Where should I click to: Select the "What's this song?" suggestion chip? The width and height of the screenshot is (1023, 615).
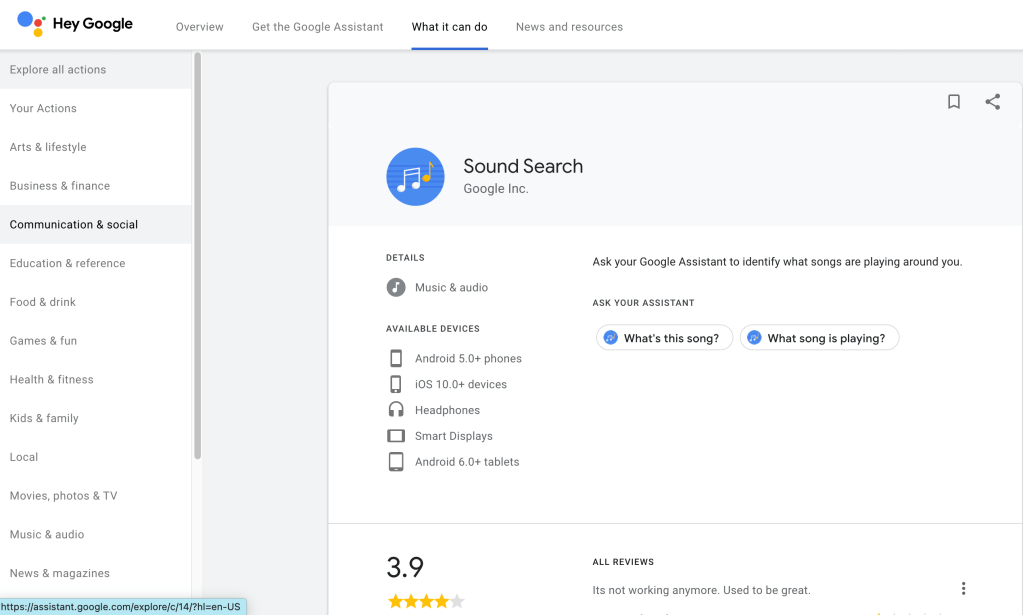(x=664, y=338)
